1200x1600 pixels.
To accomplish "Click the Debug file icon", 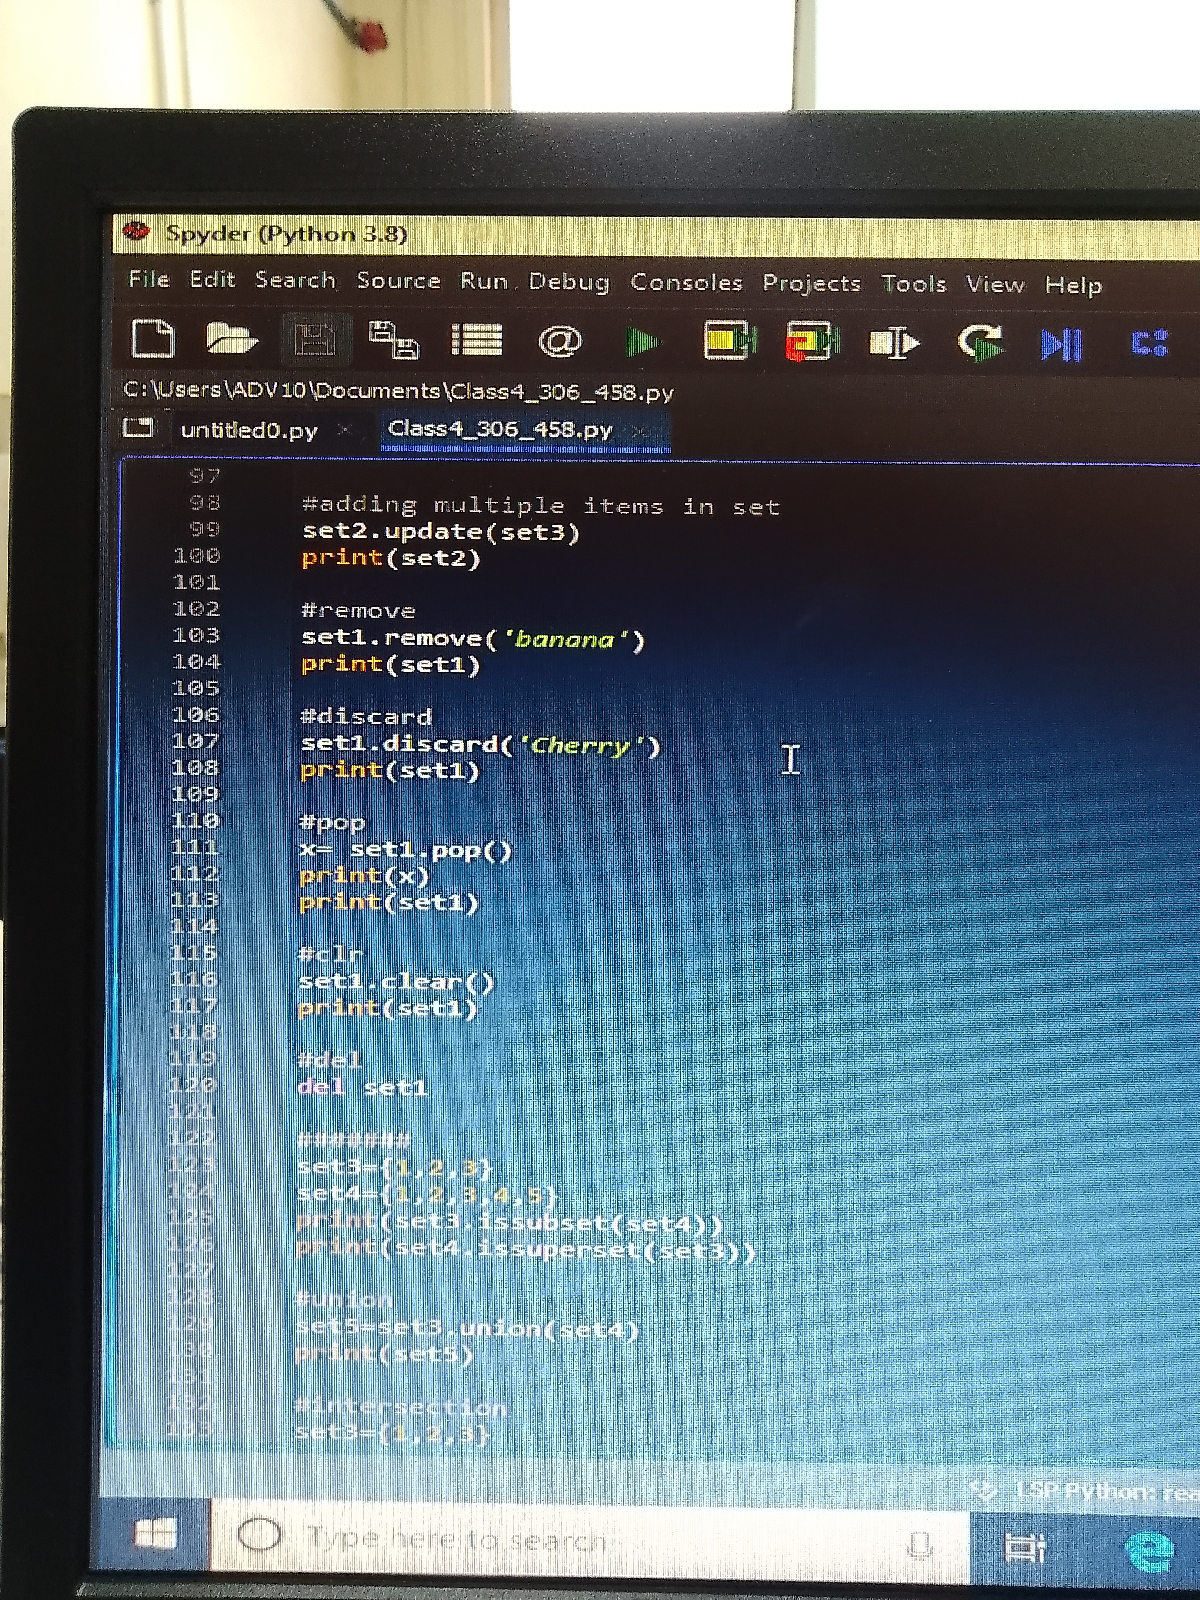I will (x=1061, y=345).
